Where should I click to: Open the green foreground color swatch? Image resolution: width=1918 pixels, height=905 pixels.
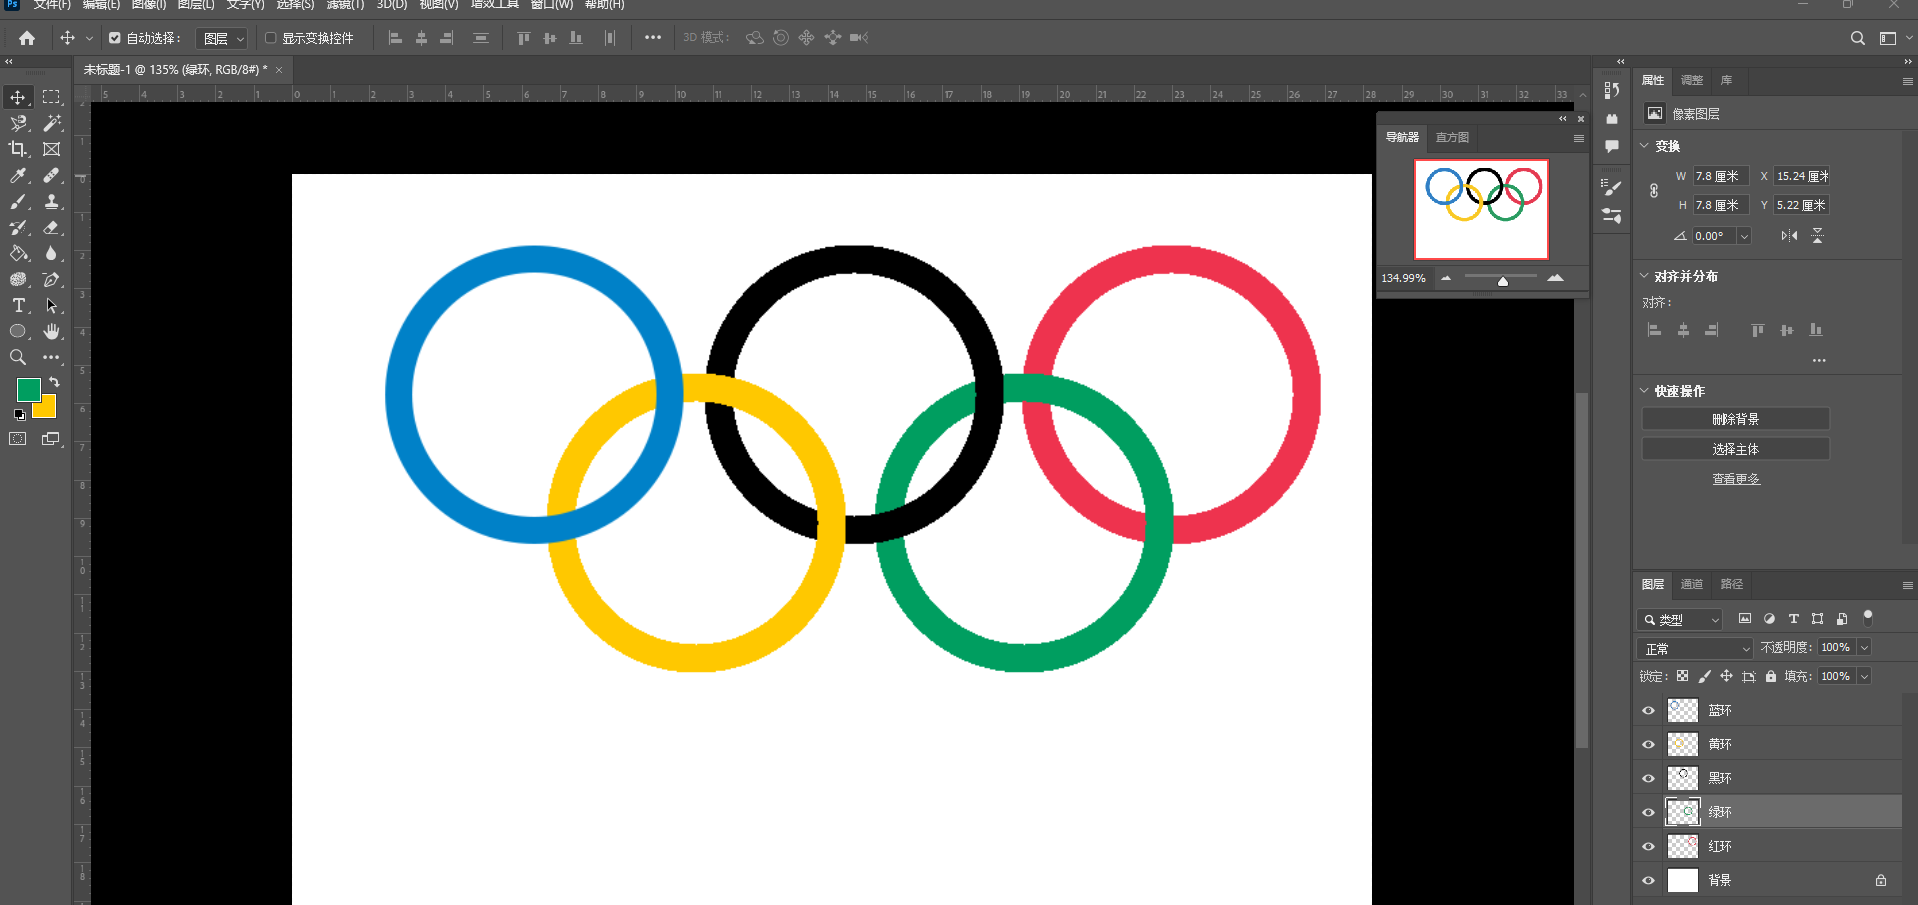(x=28, y=389)
